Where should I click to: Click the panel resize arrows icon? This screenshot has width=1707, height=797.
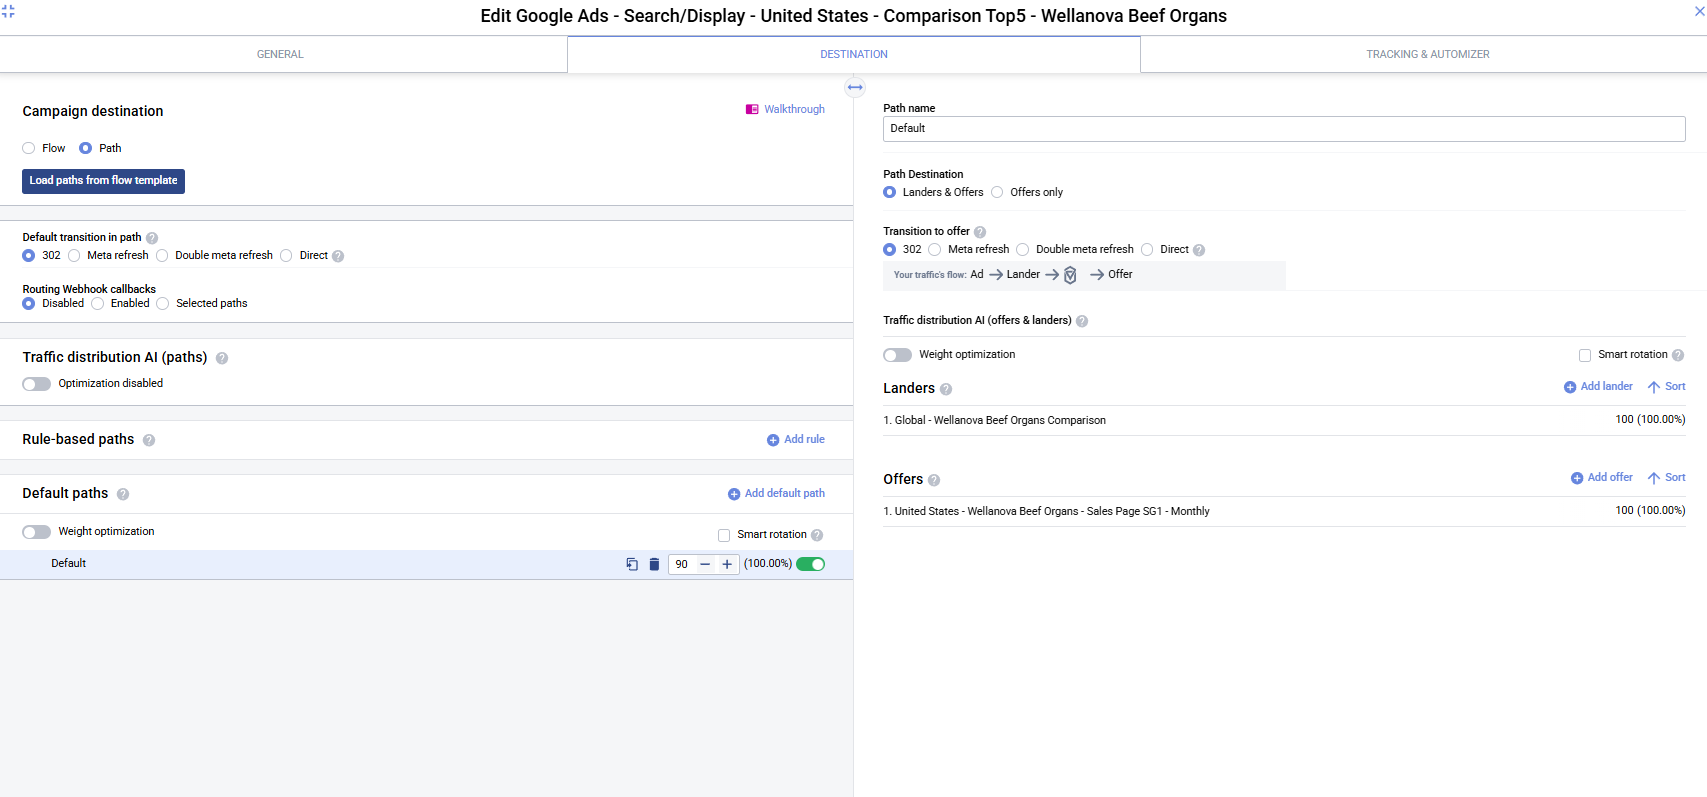tap(855, 87)
